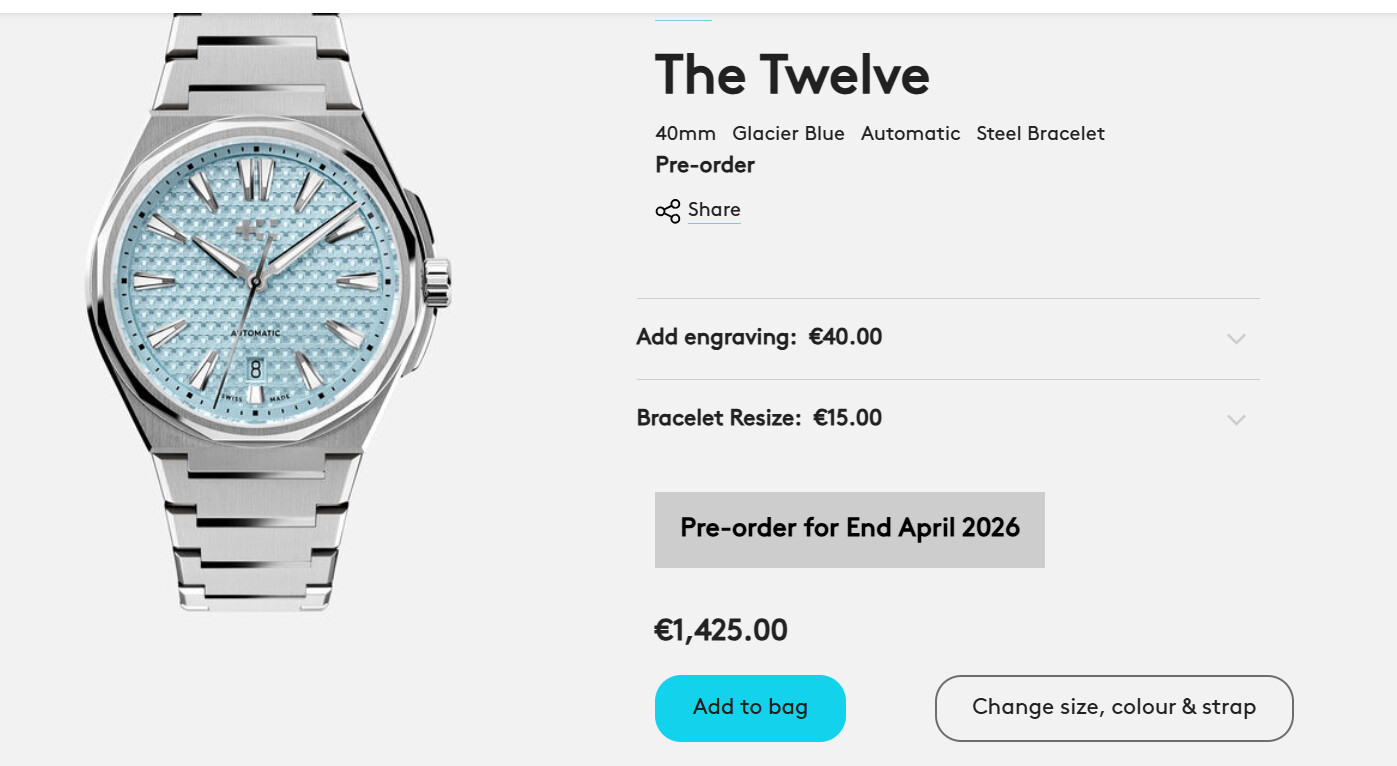The width and height of the screenshot is (1397, 766).
Task: Click the Automatic movement label
Action: click(x=910, y=134)
